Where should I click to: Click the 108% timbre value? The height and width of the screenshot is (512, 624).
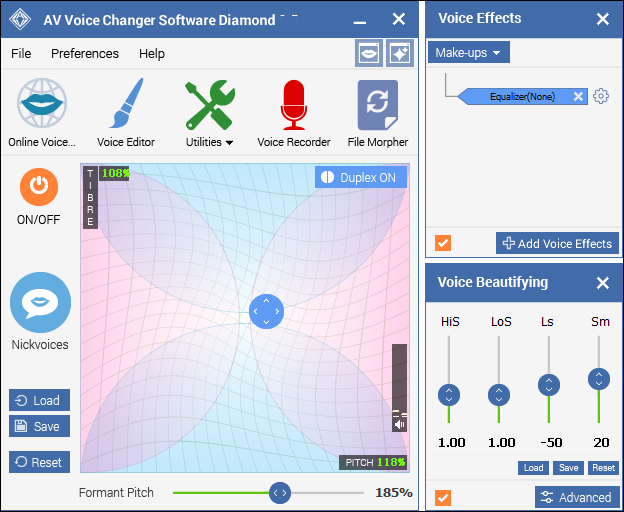pos(115,173)
